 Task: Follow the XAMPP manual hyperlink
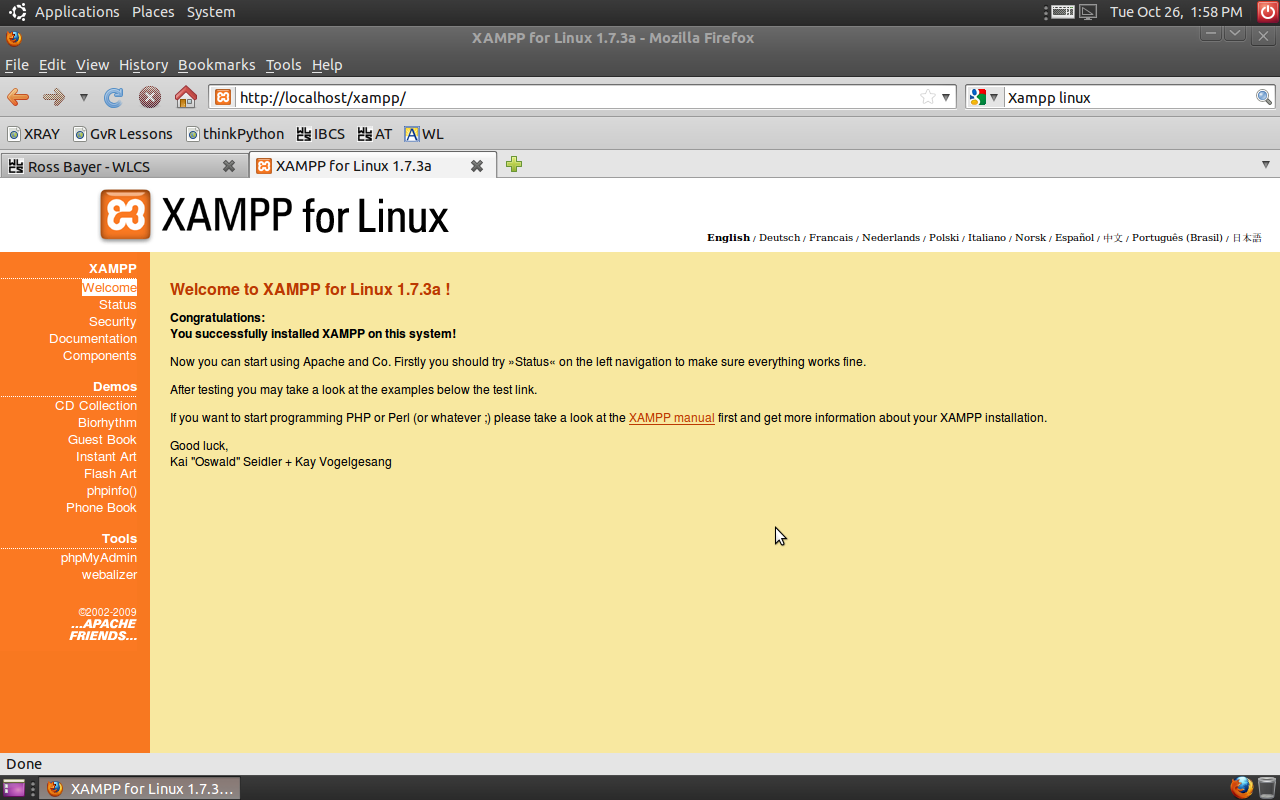click(x=671, y=418)
